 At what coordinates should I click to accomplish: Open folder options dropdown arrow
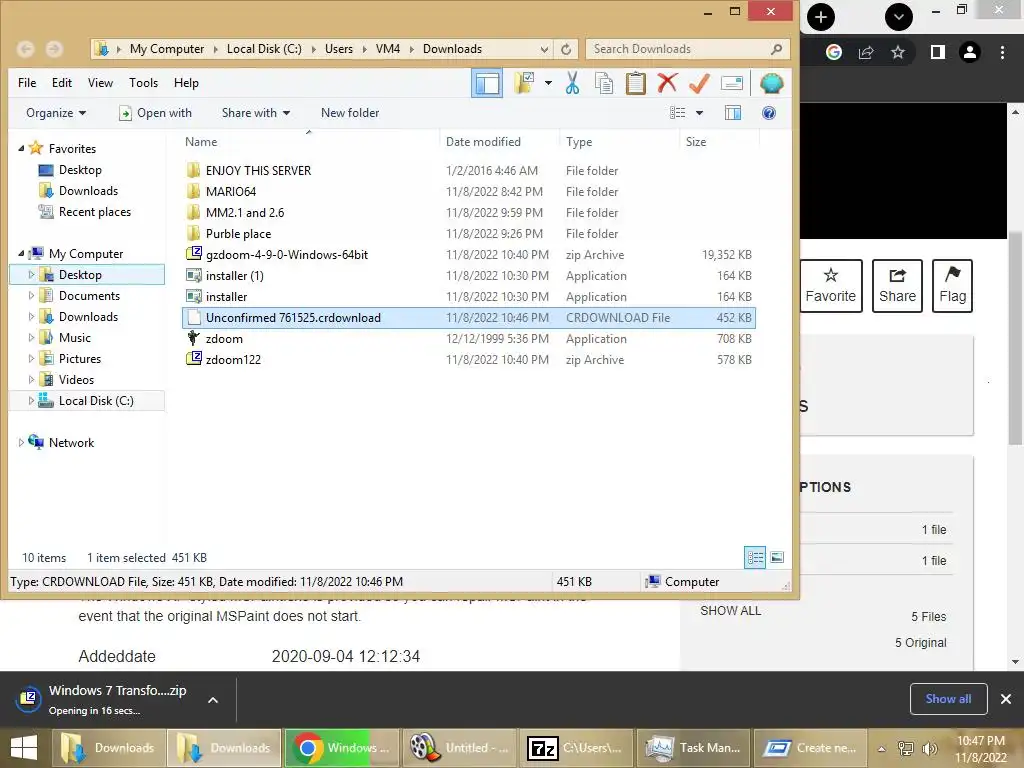tap(548, 83)
